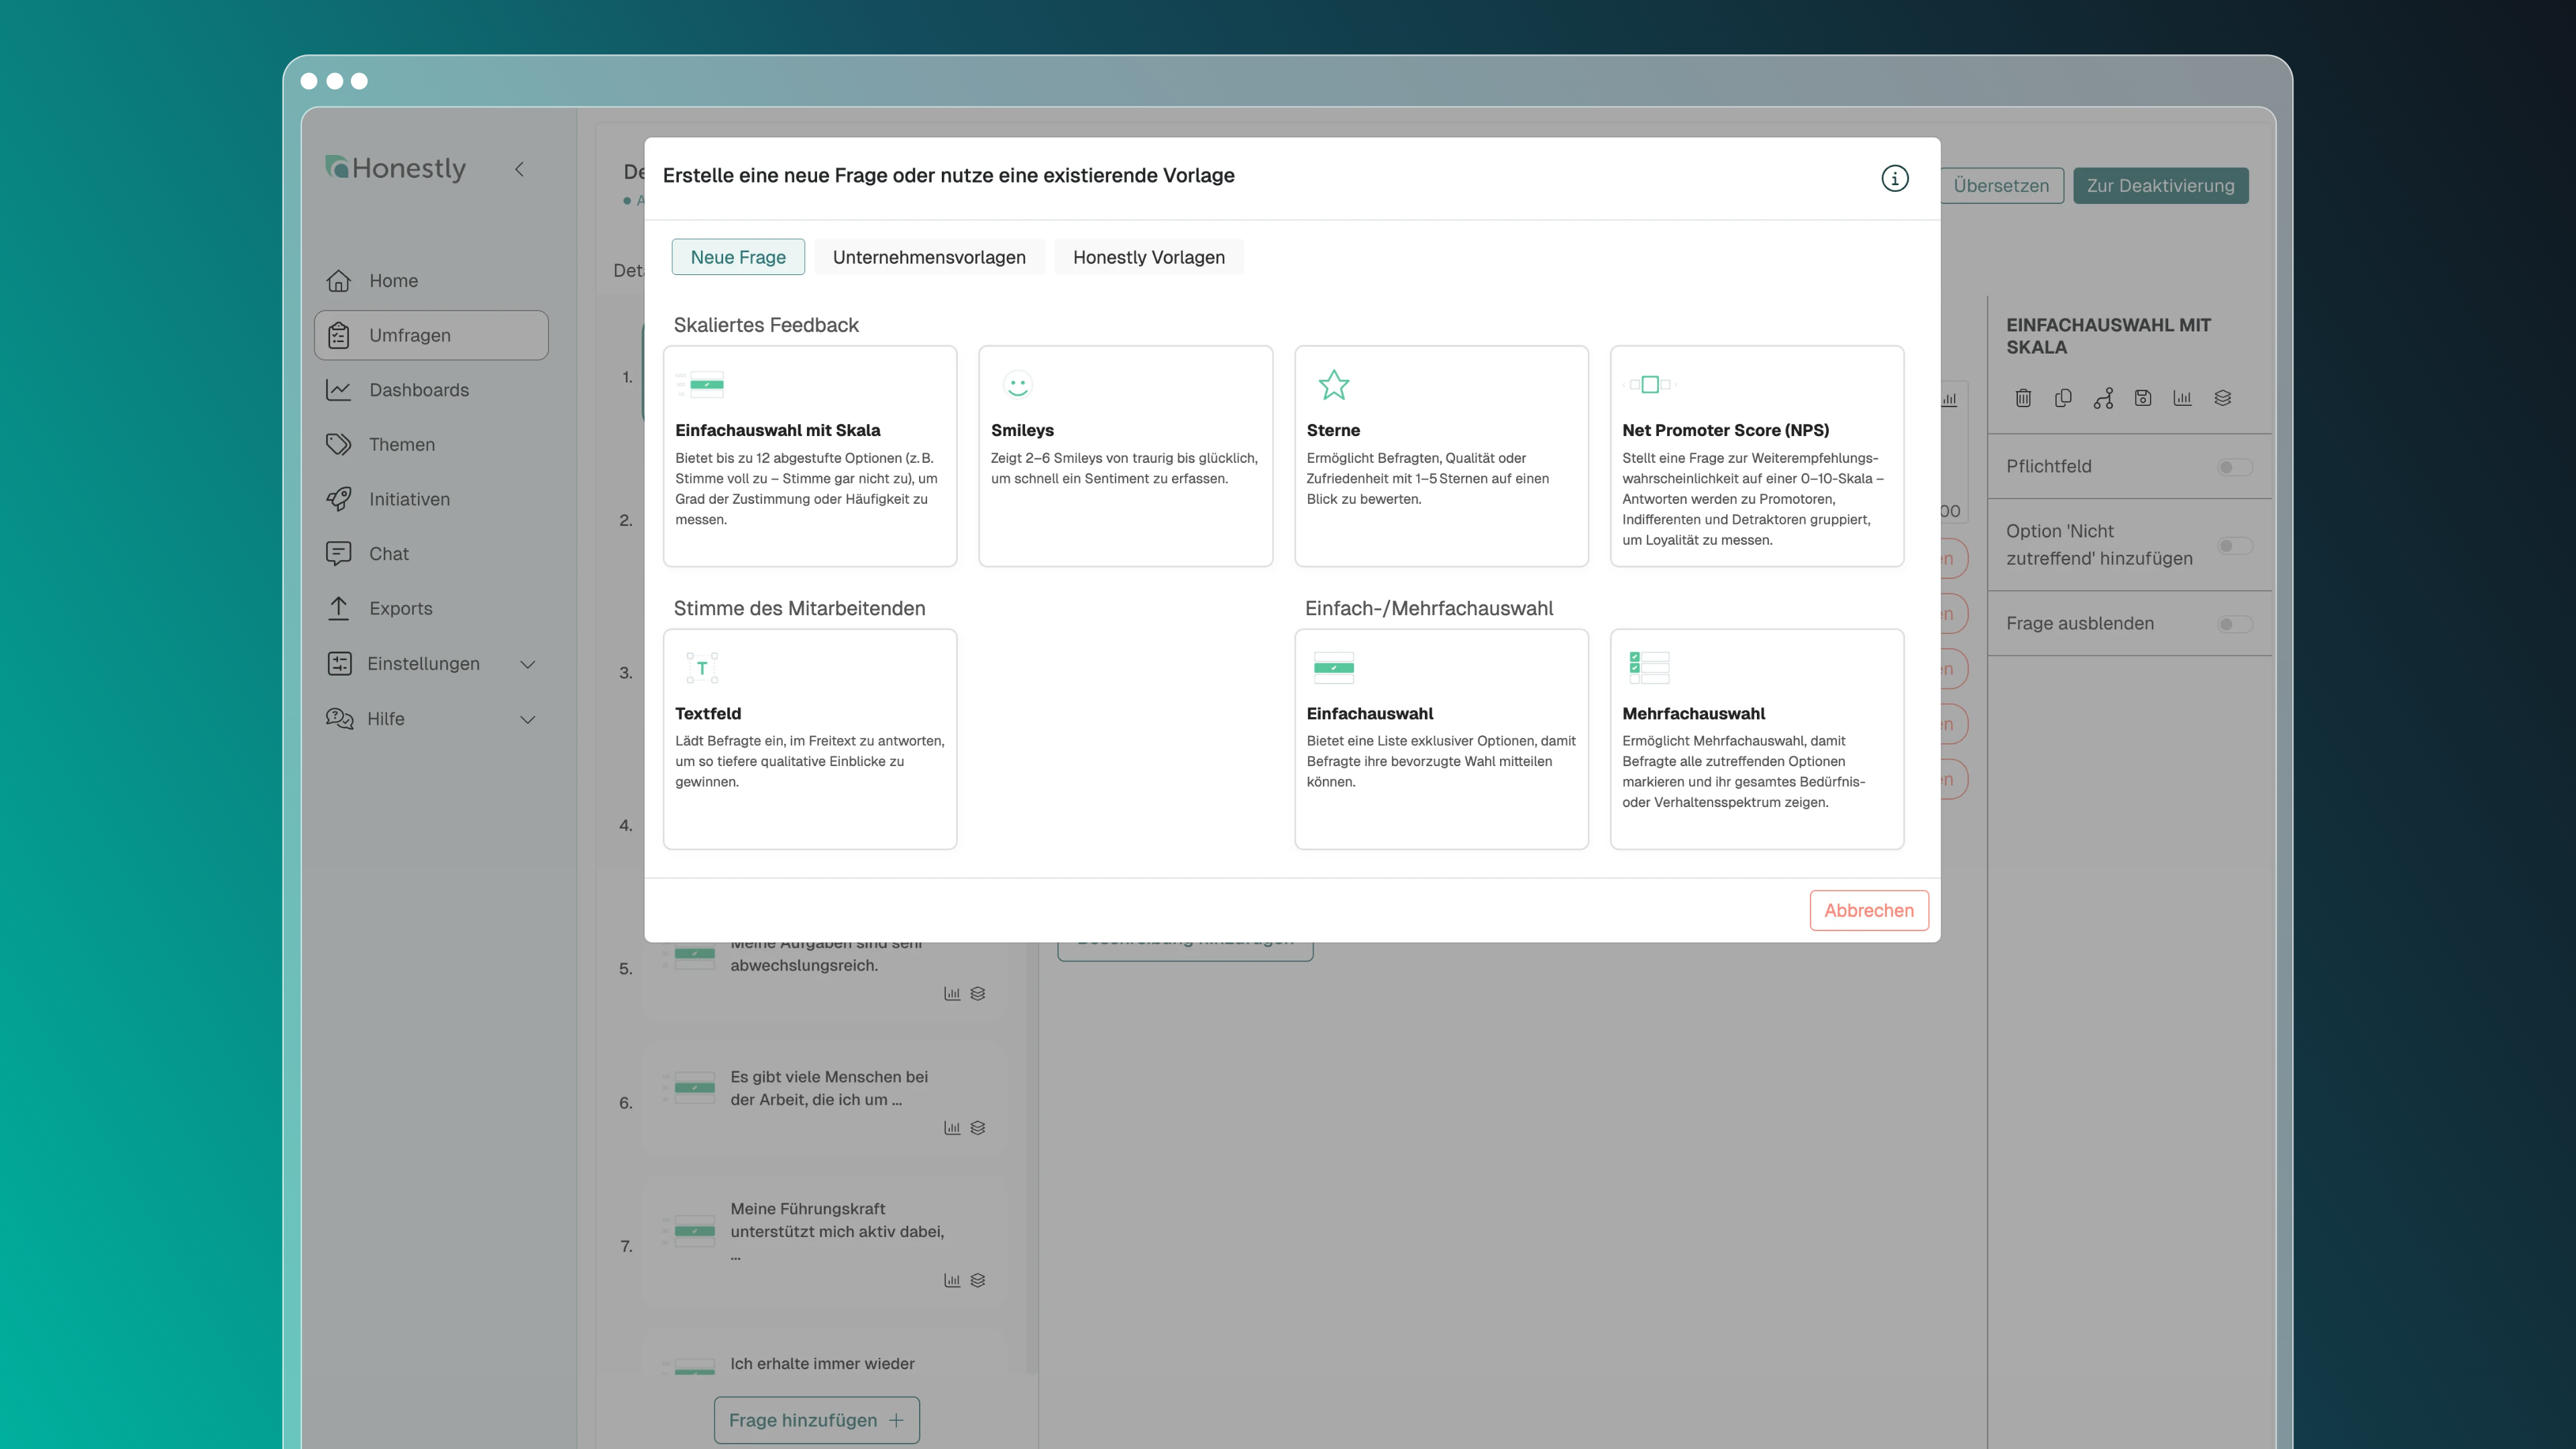Switch to the Honestly Vorlagen tab
The height and width of the screenshot is (1449, 2576).
tap(1148, 257)
